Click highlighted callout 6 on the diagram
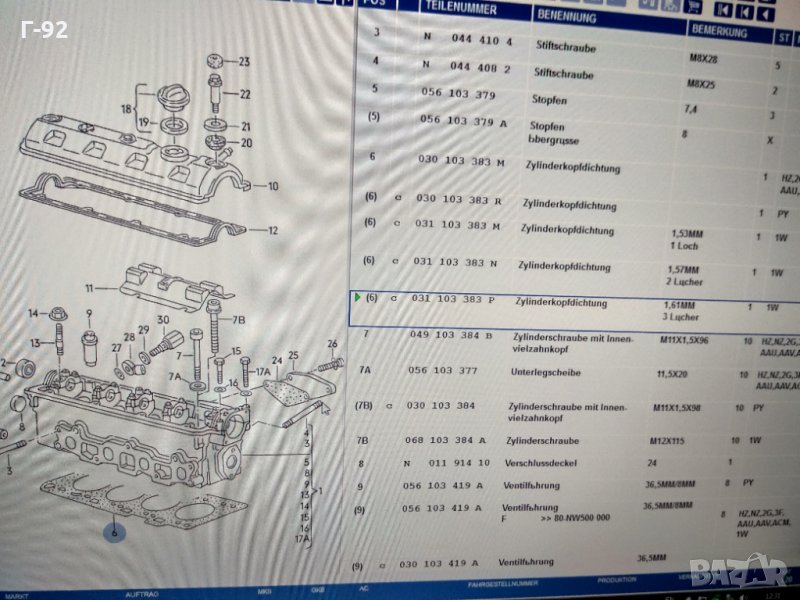 (x=115, y=533)
